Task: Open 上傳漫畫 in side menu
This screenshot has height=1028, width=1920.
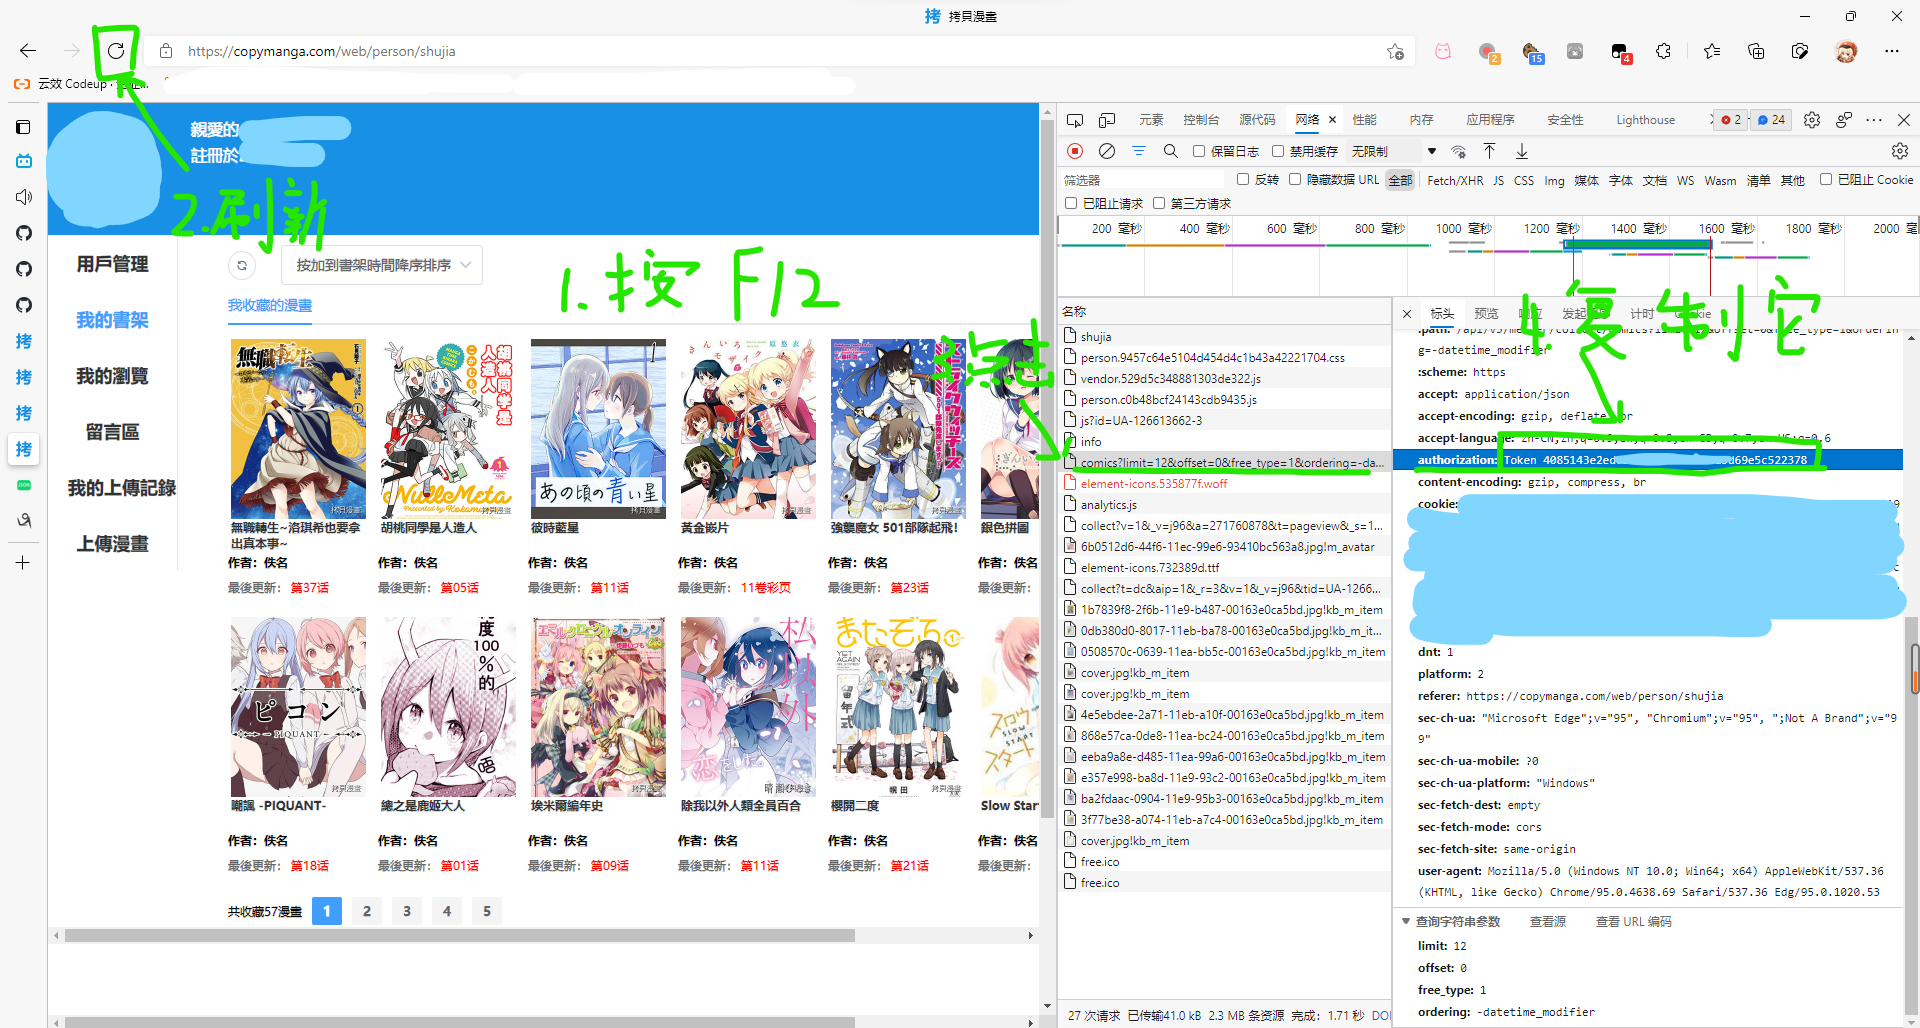Action: (x=112, y=544)
